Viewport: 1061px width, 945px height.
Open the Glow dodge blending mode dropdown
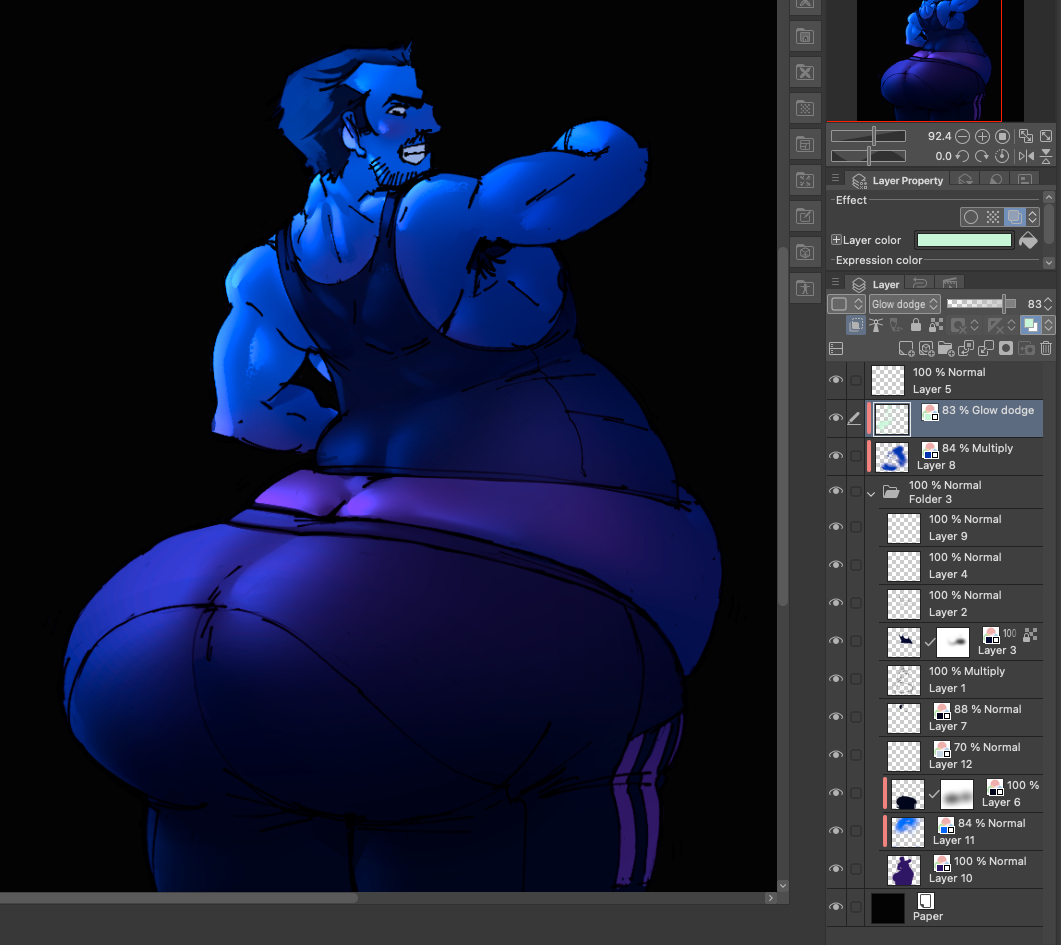point(904,304)
